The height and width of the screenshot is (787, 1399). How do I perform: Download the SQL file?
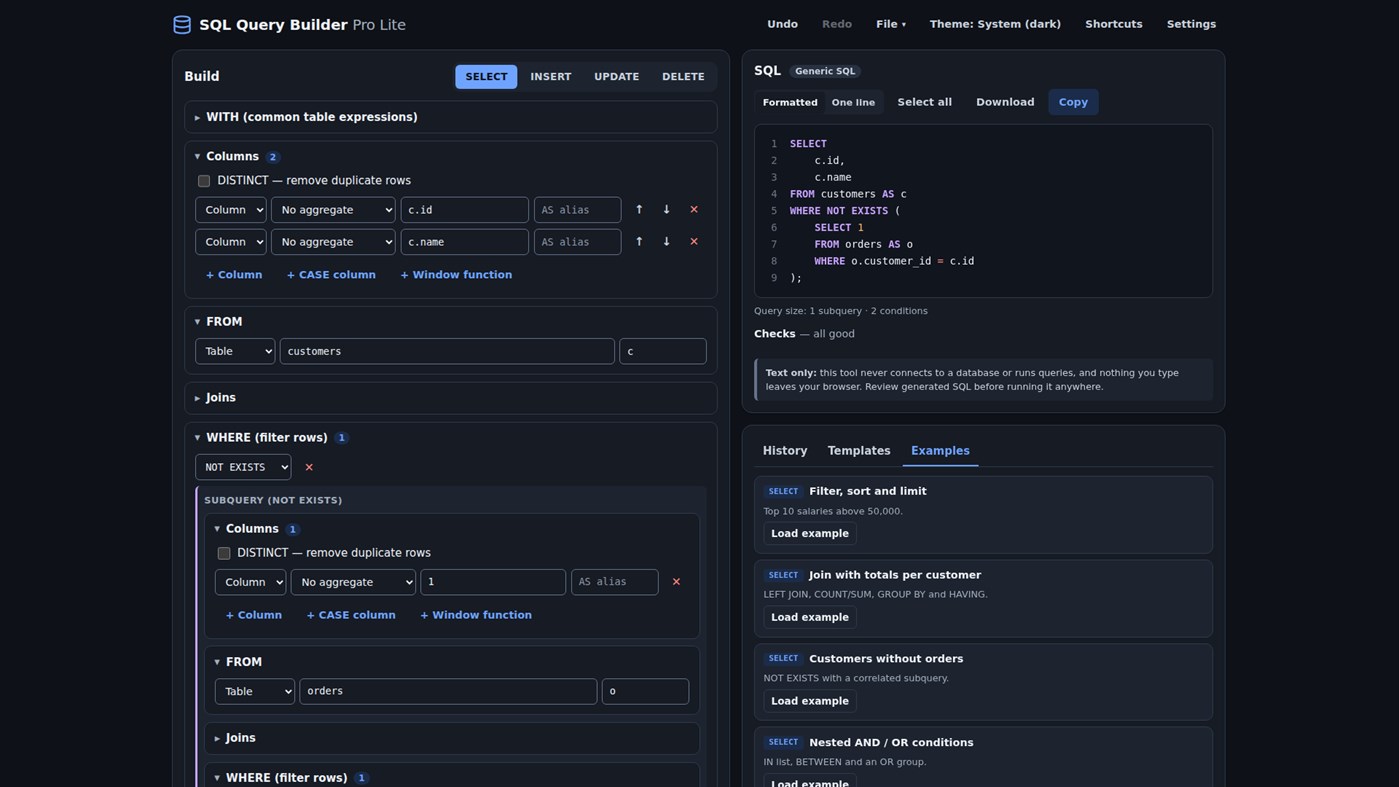tap(1005, 102)
